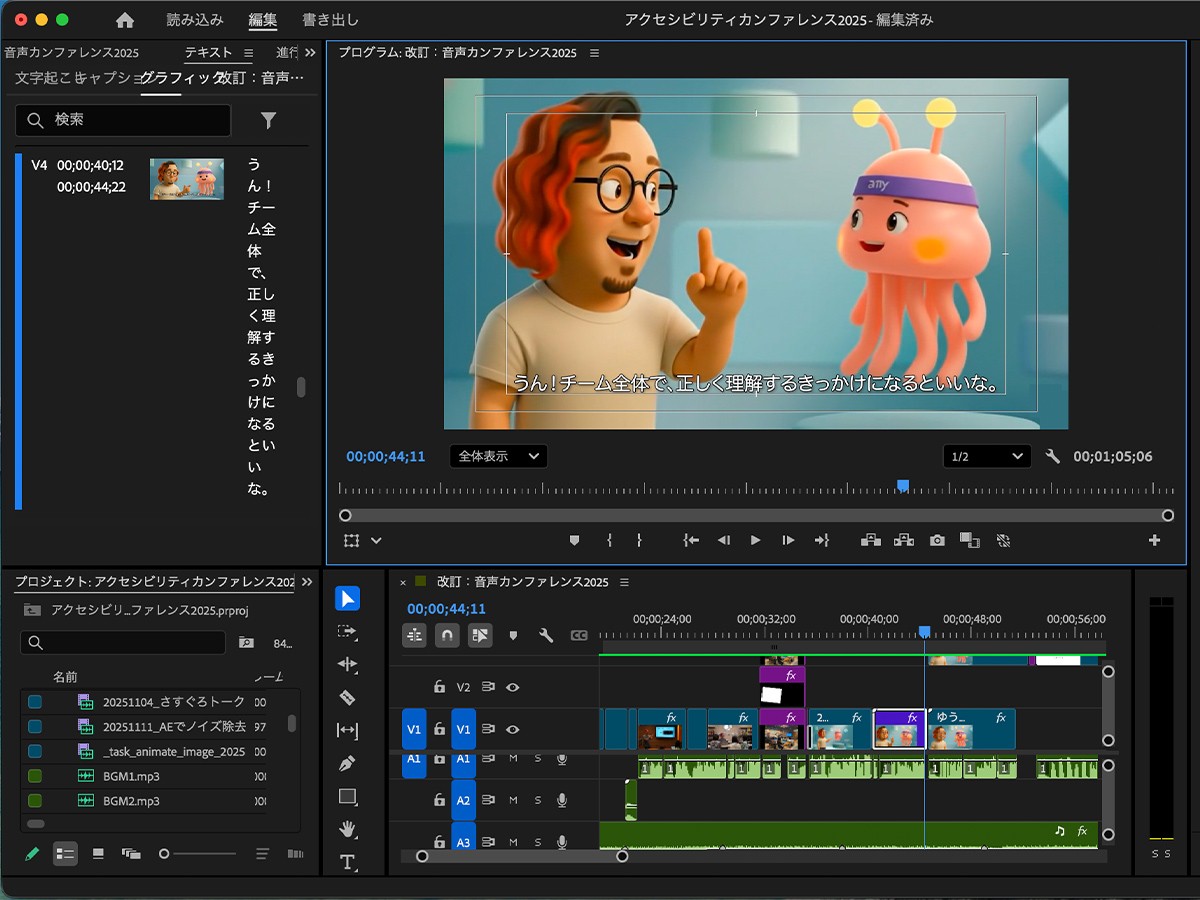Image resolution: width=1200 pixels, height=900 pixels.
Task: Hide the V2 video track output
Action: pyautogui.click(x=513, y=687)
